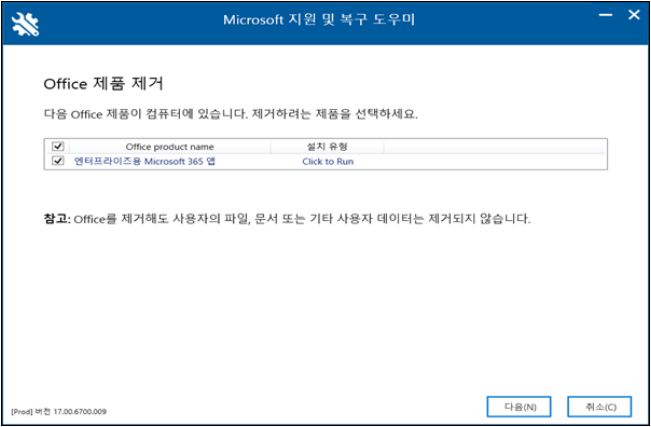Image resolution: width=651 pixels, height=427 pixels.
Task: Click the version text 17.00.6700.009
Action: 80,412
